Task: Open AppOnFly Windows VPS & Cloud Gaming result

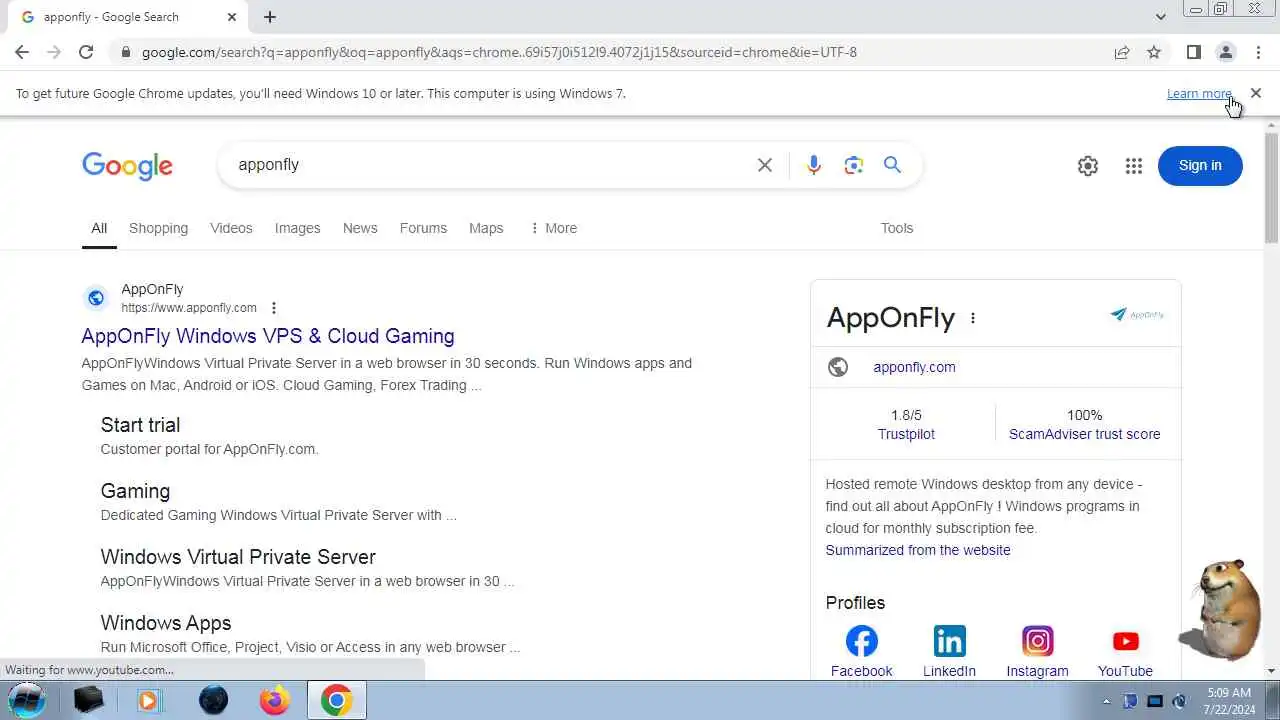Action: tap(268, 336)
